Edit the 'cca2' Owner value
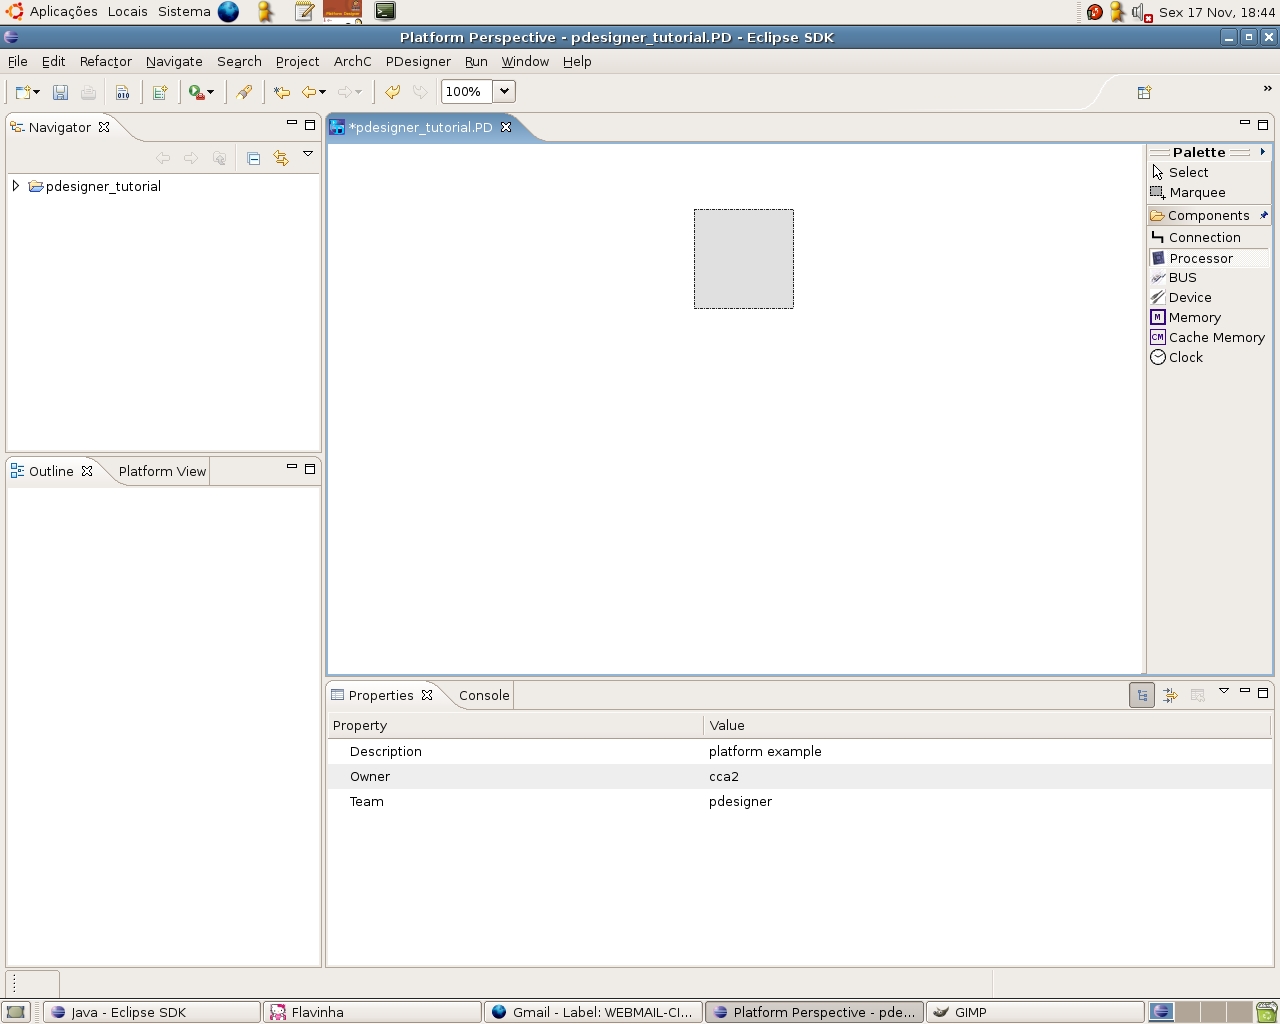Screen dimensions: 1280x1024 724,776
